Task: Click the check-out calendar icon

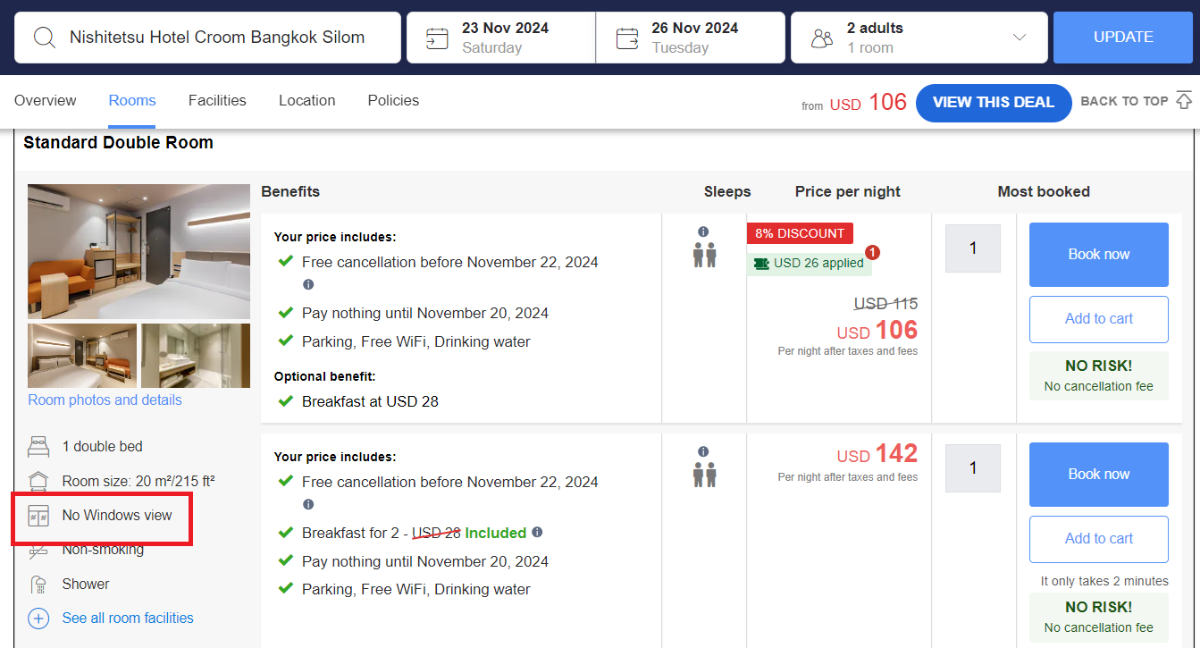Action: pyautogui.click(x=627, y=38)
